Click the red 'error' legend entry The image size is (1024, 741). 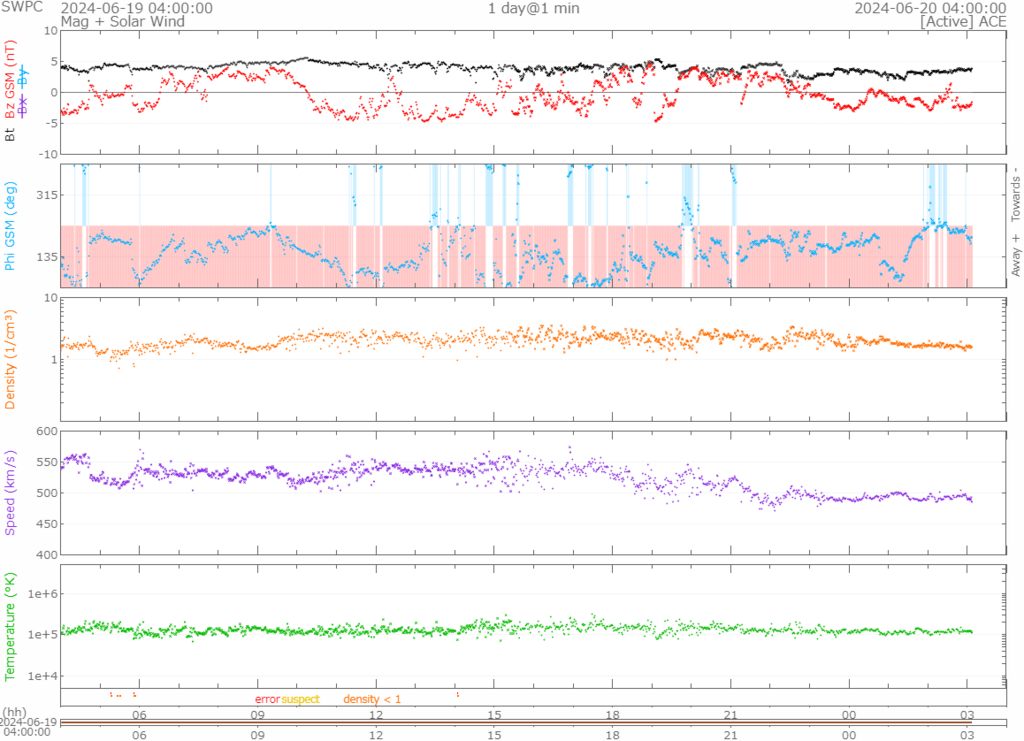coord(267,699)
